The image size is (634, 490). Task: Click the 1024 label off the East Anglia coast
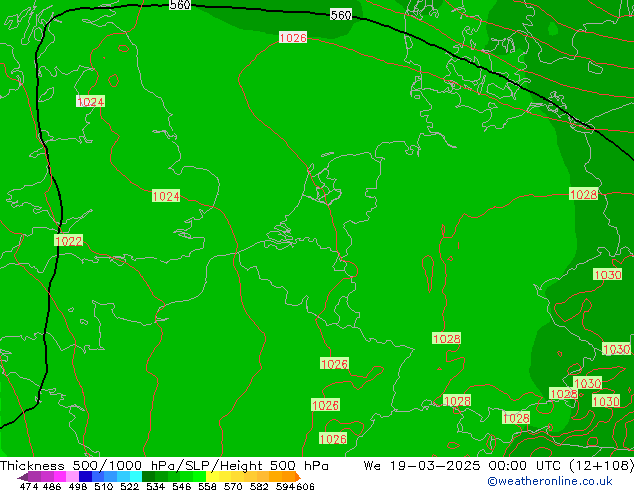(166, 196)
